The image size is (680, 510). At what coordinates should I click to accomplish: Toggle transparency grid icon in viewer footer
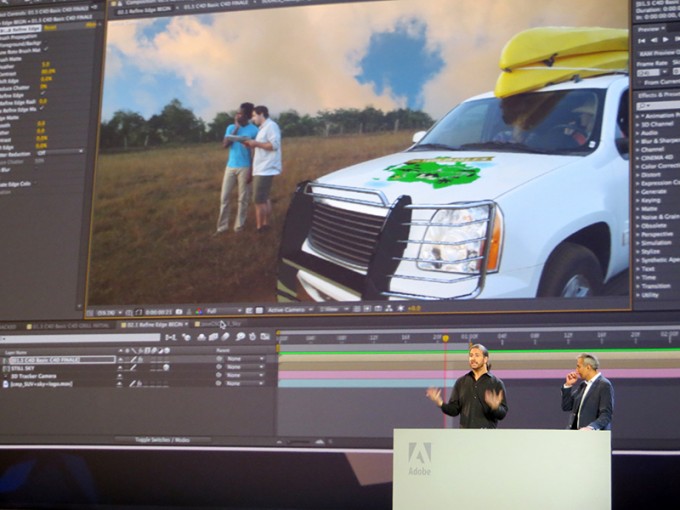click(259, 311)
